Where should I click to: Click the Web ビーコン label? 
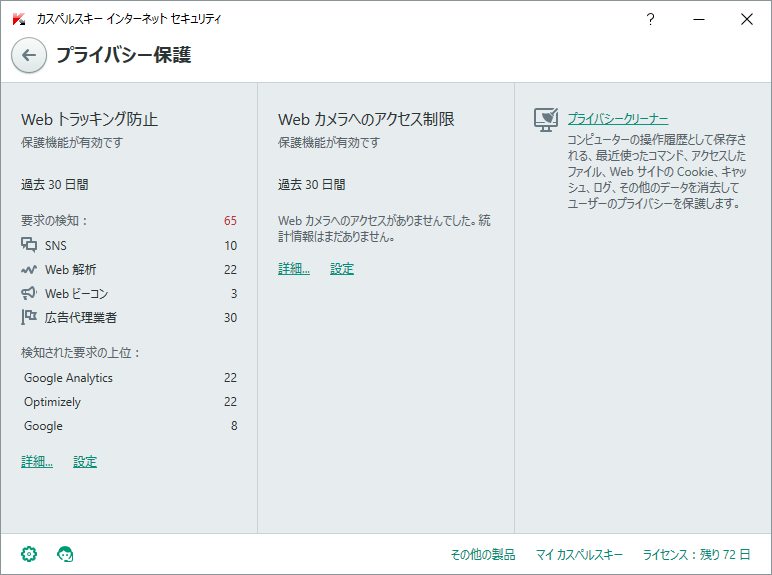click(76, 293)
